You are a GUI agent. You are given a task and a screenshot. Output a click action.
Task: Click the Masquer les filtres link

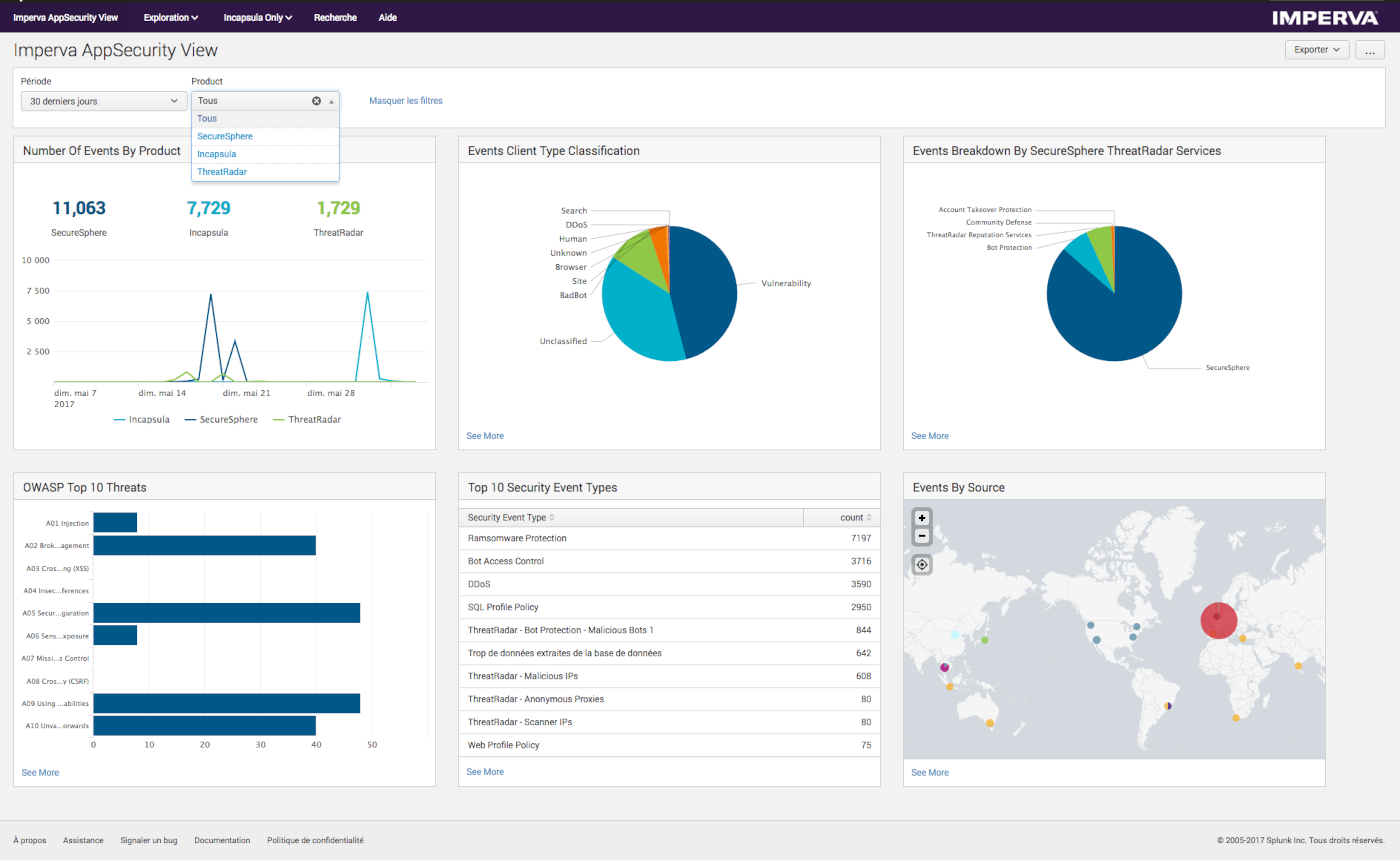(405, 101)
